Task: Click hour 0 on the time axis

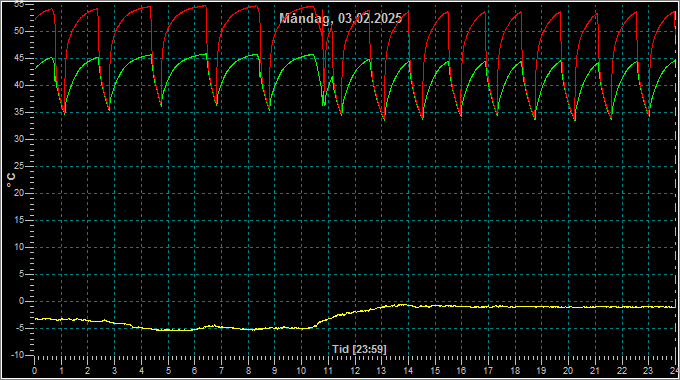Action: pyautogui.click(x=34, y=371)
